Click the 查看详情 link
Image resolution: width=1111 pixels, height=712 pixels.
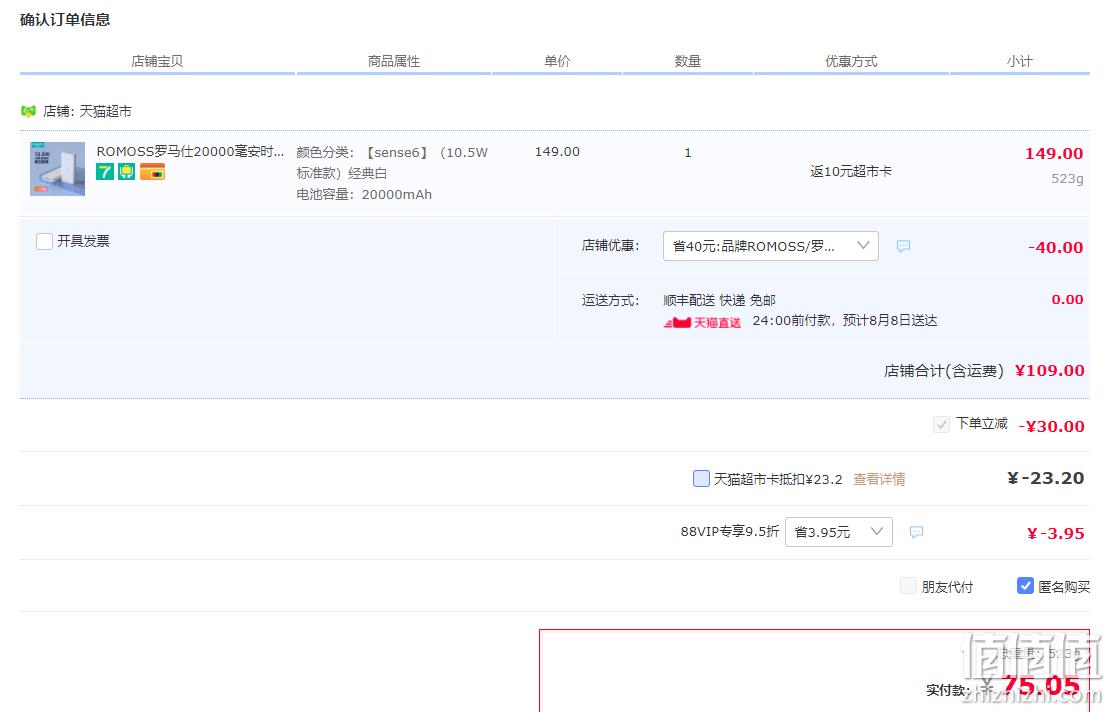click(x=879, y=480)
